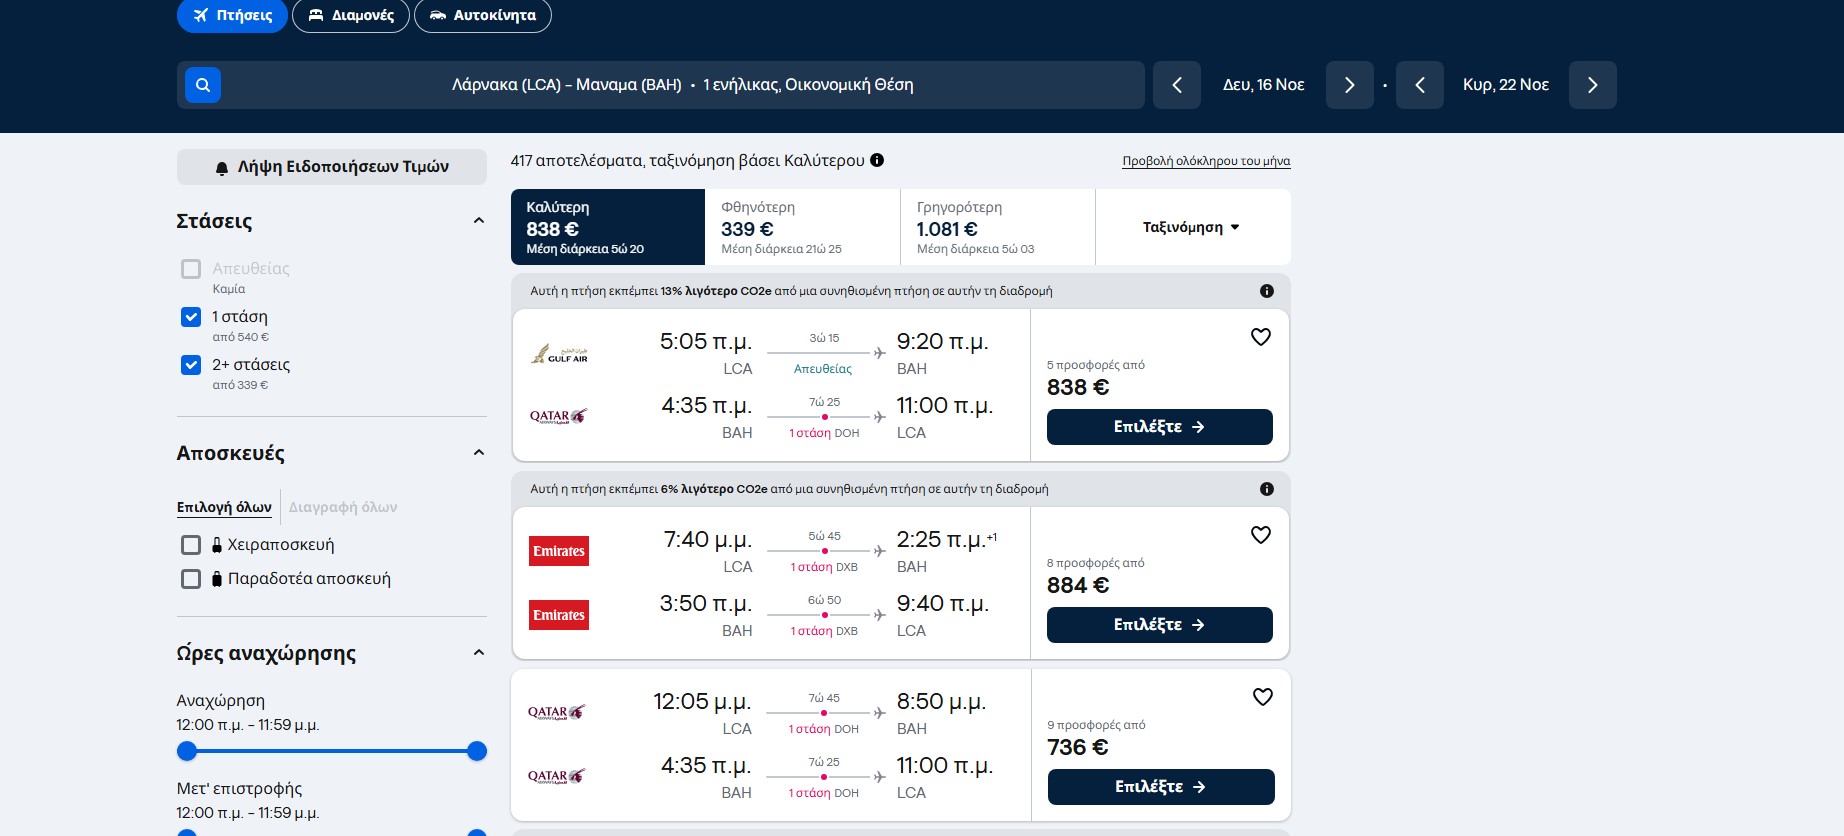Enable the Χειραποσκευή baggage checkbox
The width and height of the screenshot is (1844, 836).
[x=191, y=545]
